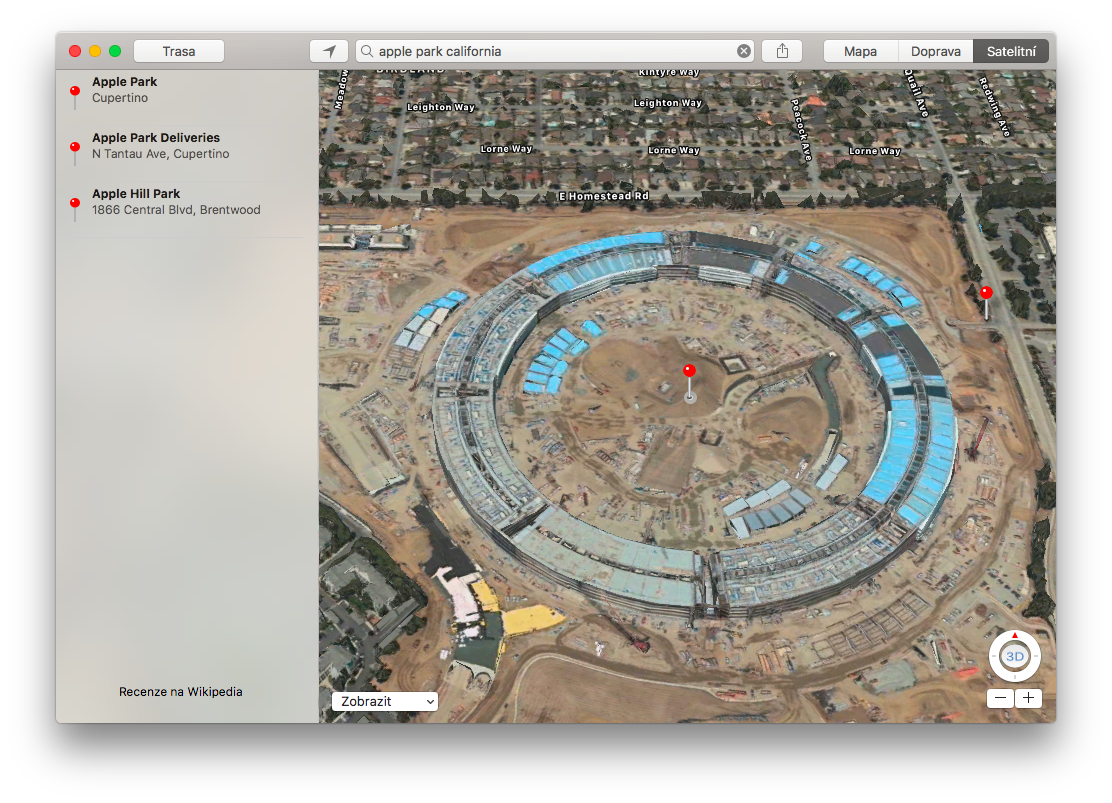
Task: Zoom out with the minus button
Action: [1000, 698]
